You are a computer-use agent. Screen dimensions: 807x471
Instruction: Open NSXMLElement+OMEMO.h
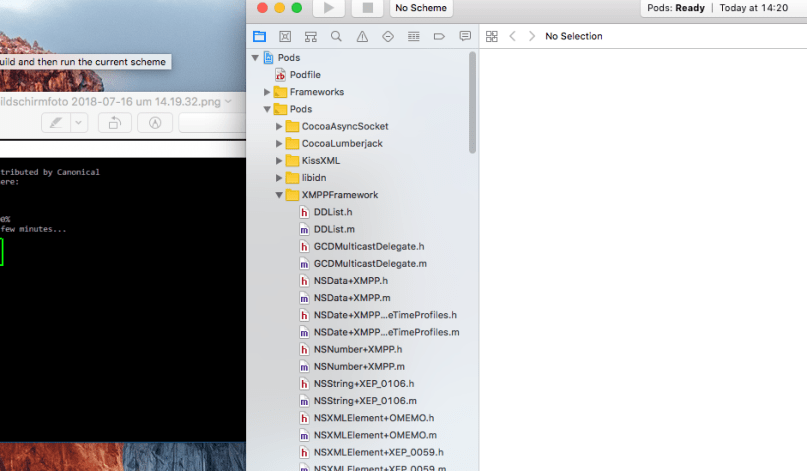click(374, 418)
